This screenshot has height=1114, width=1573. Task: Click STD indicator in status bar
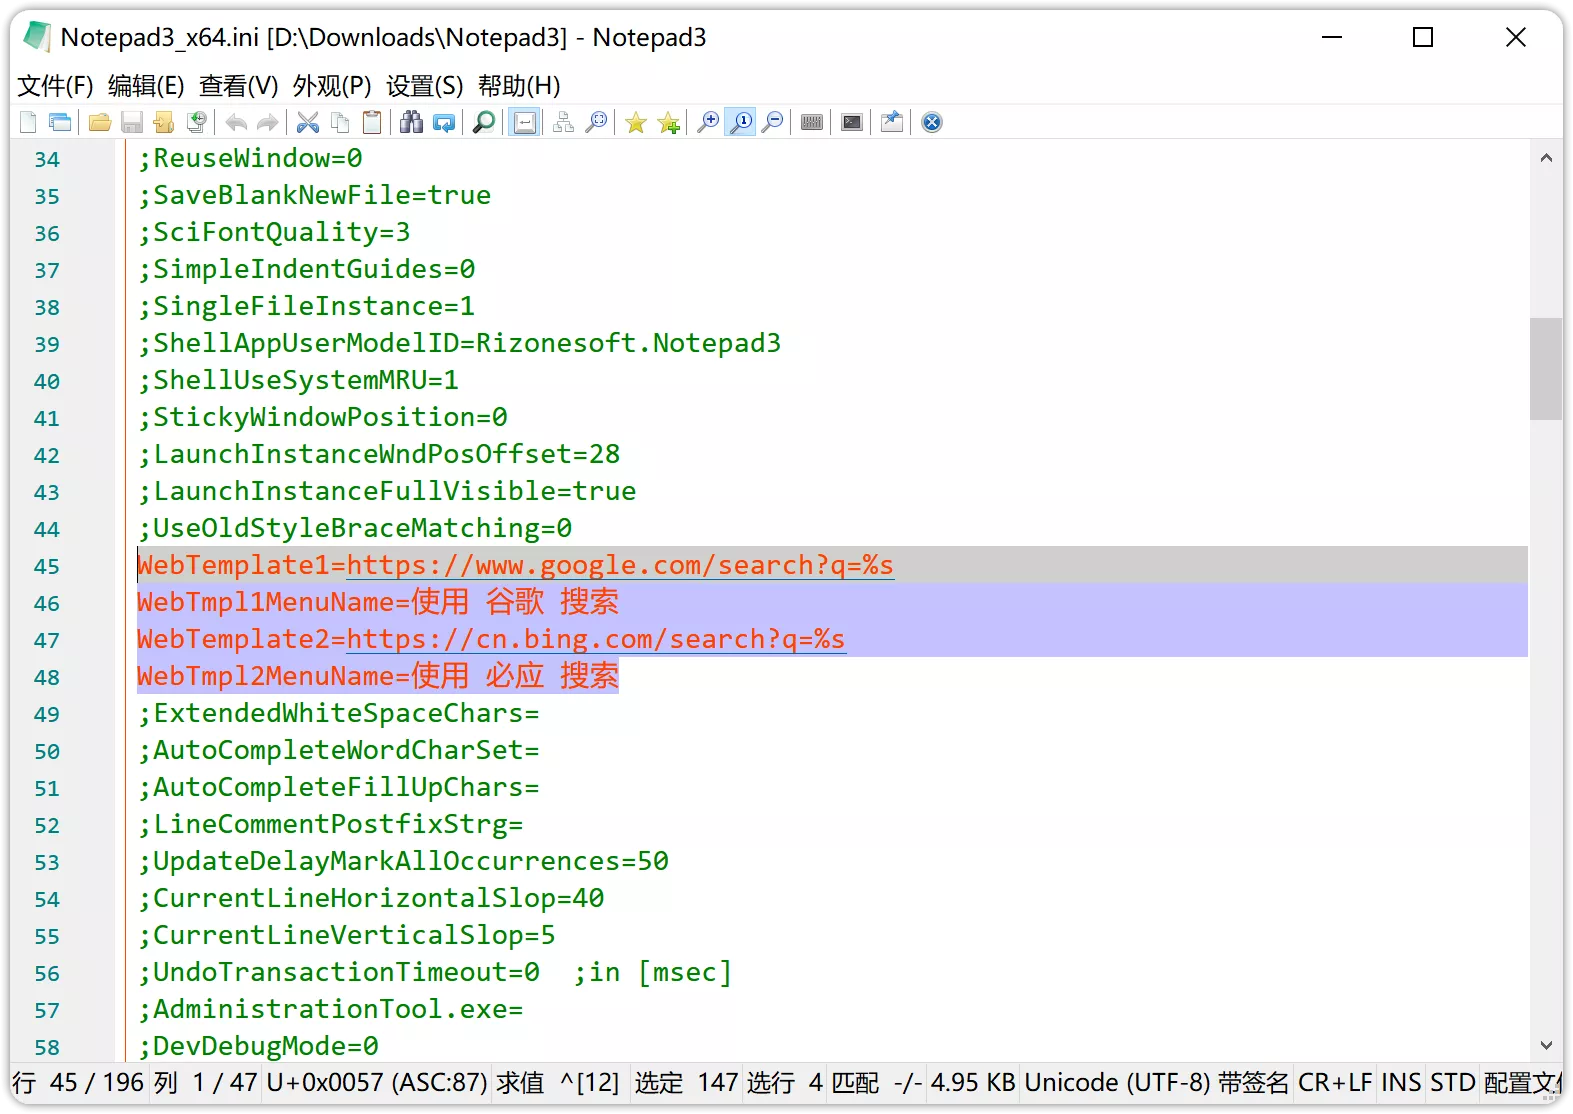1453,1083
